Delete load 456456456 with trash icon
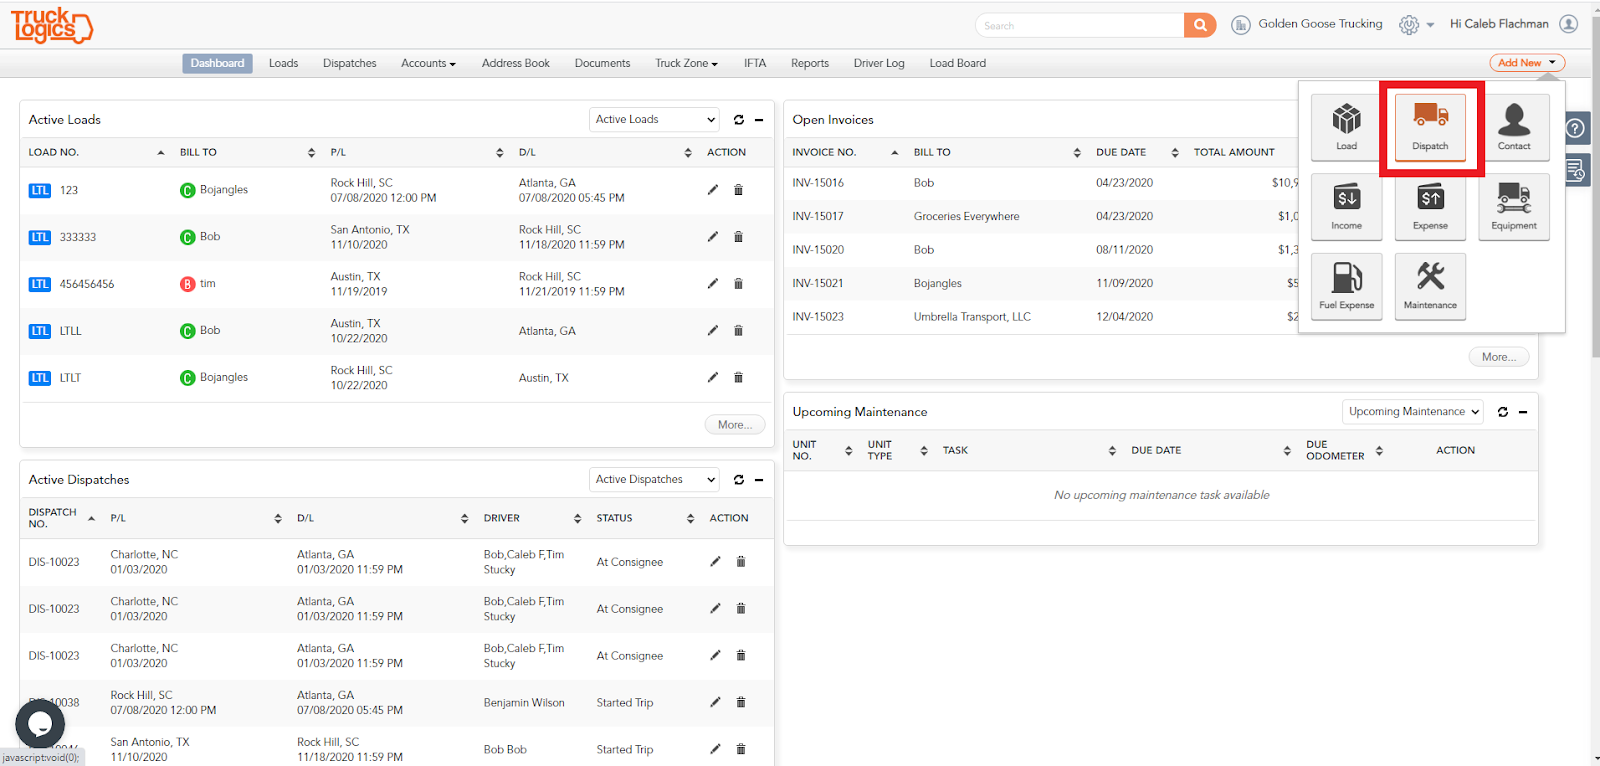 click(x=739, y=284)
